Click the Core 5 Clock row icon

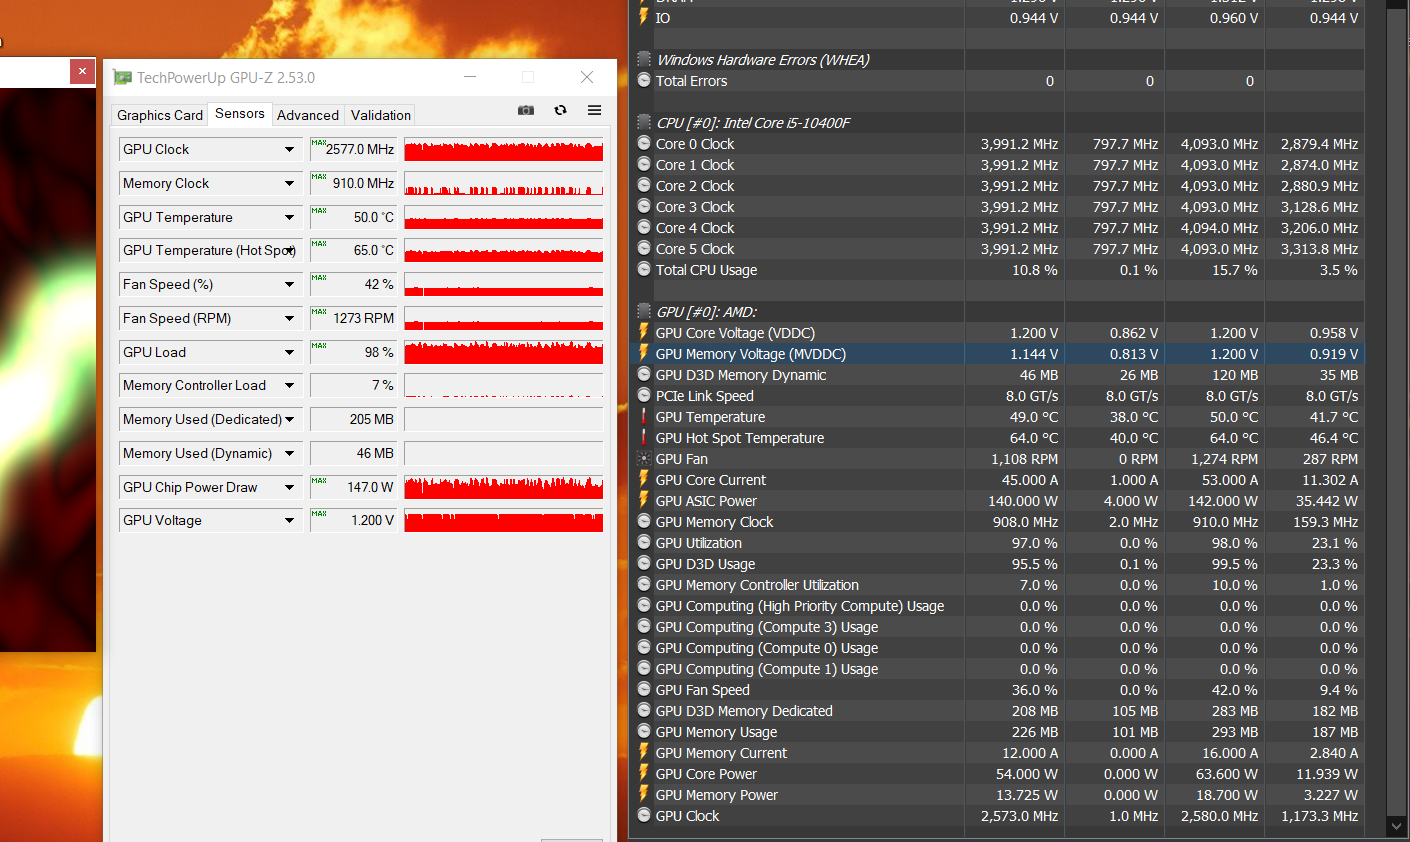coord(644,249)
